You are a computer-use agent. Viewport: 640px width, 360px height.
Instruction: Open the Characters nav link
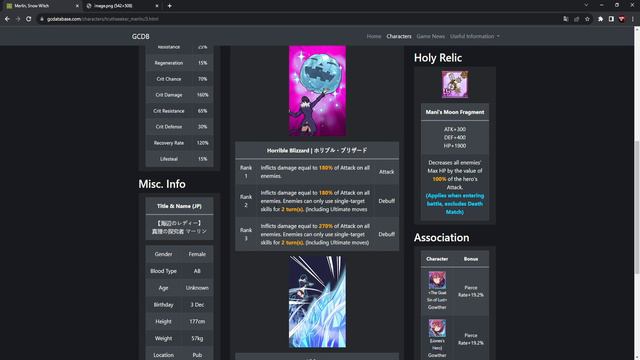tap(399, 36)
